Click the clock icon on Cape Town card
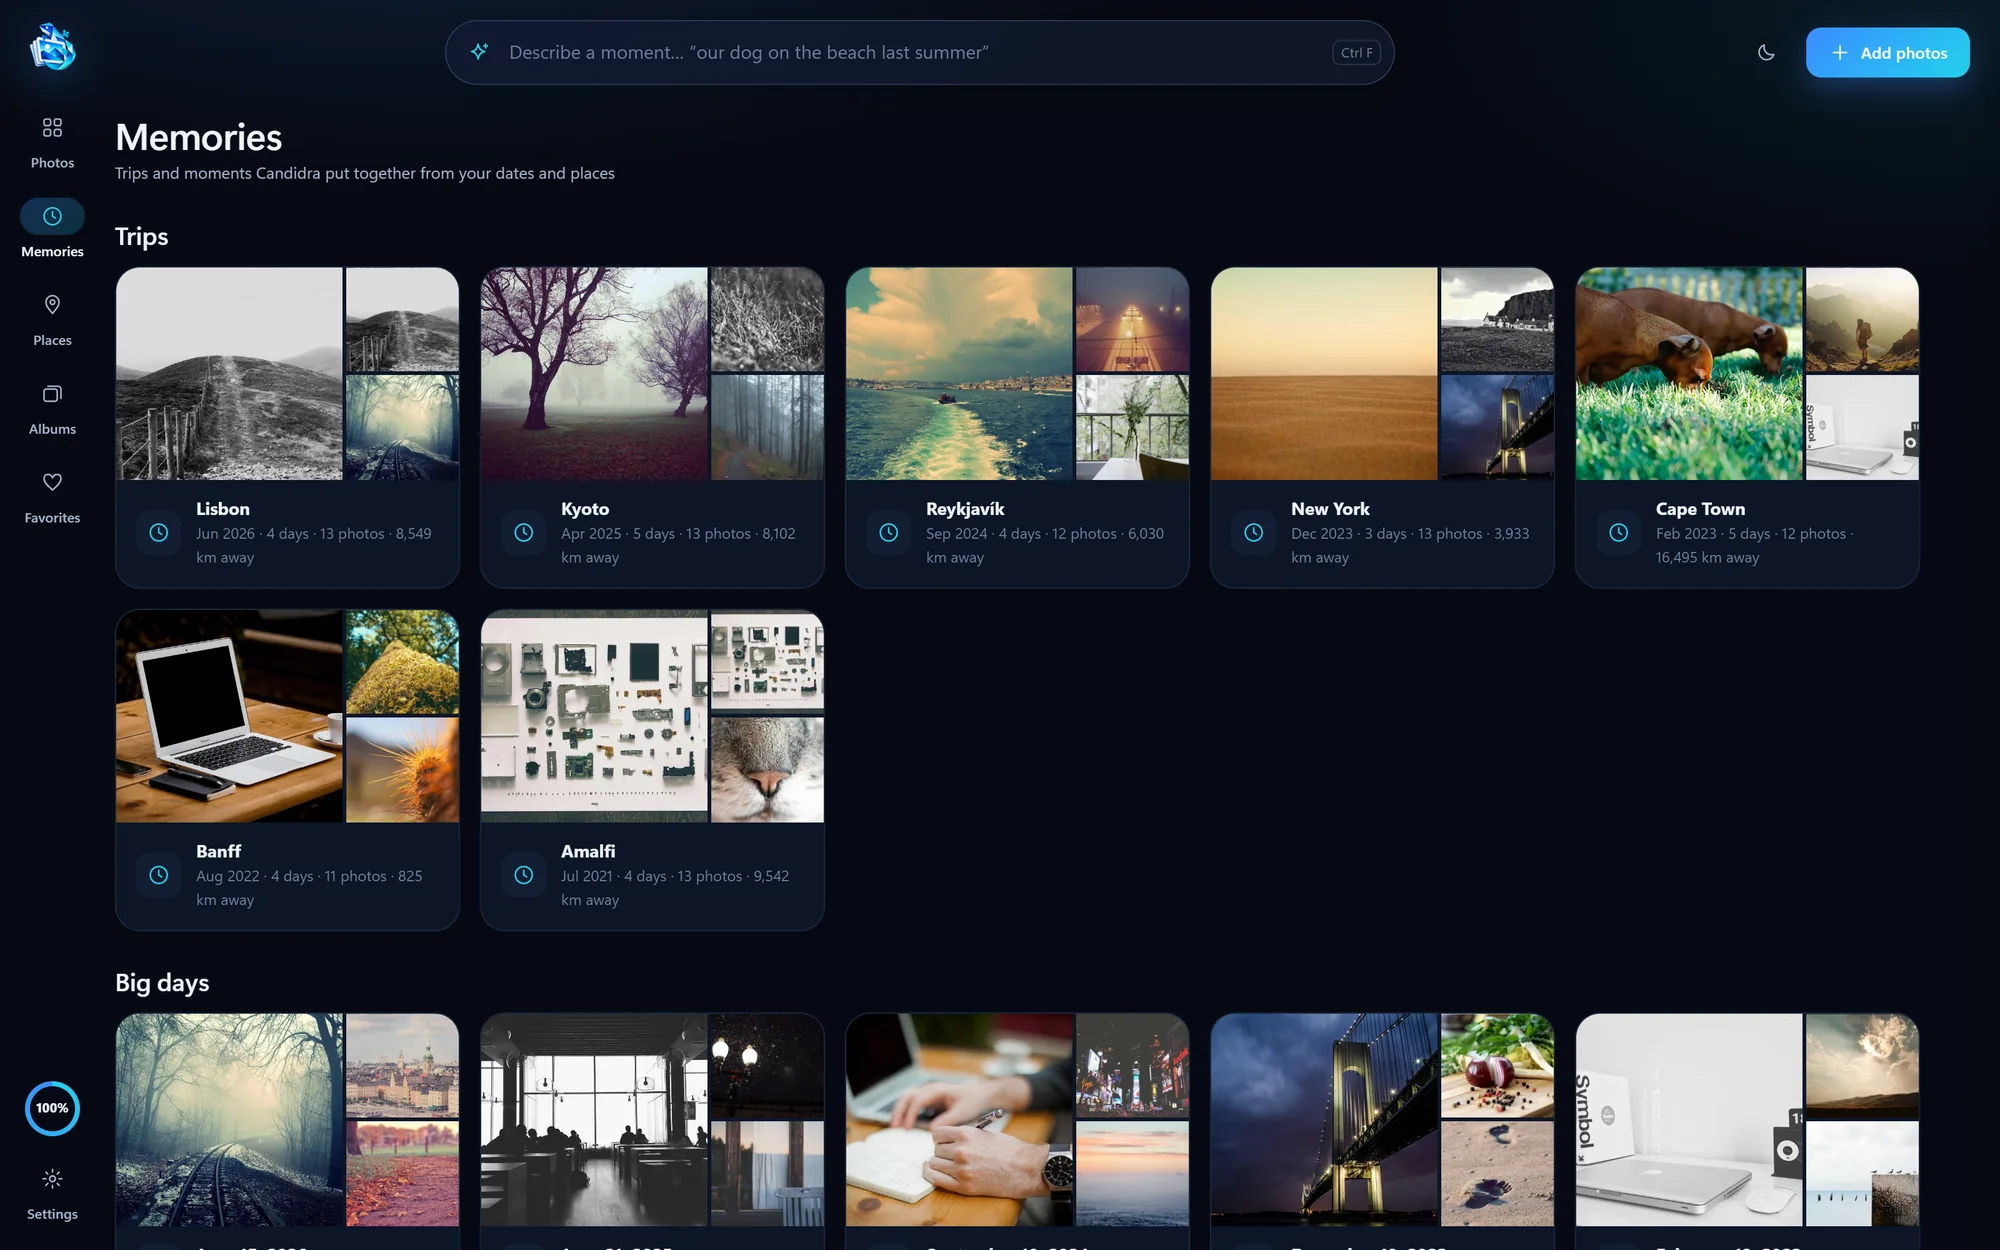 coord(1618,533)
